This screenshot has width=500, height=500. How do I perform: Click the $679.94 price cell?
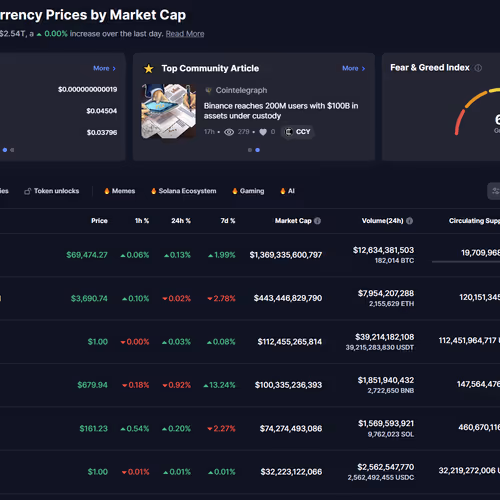pos(92,385)
